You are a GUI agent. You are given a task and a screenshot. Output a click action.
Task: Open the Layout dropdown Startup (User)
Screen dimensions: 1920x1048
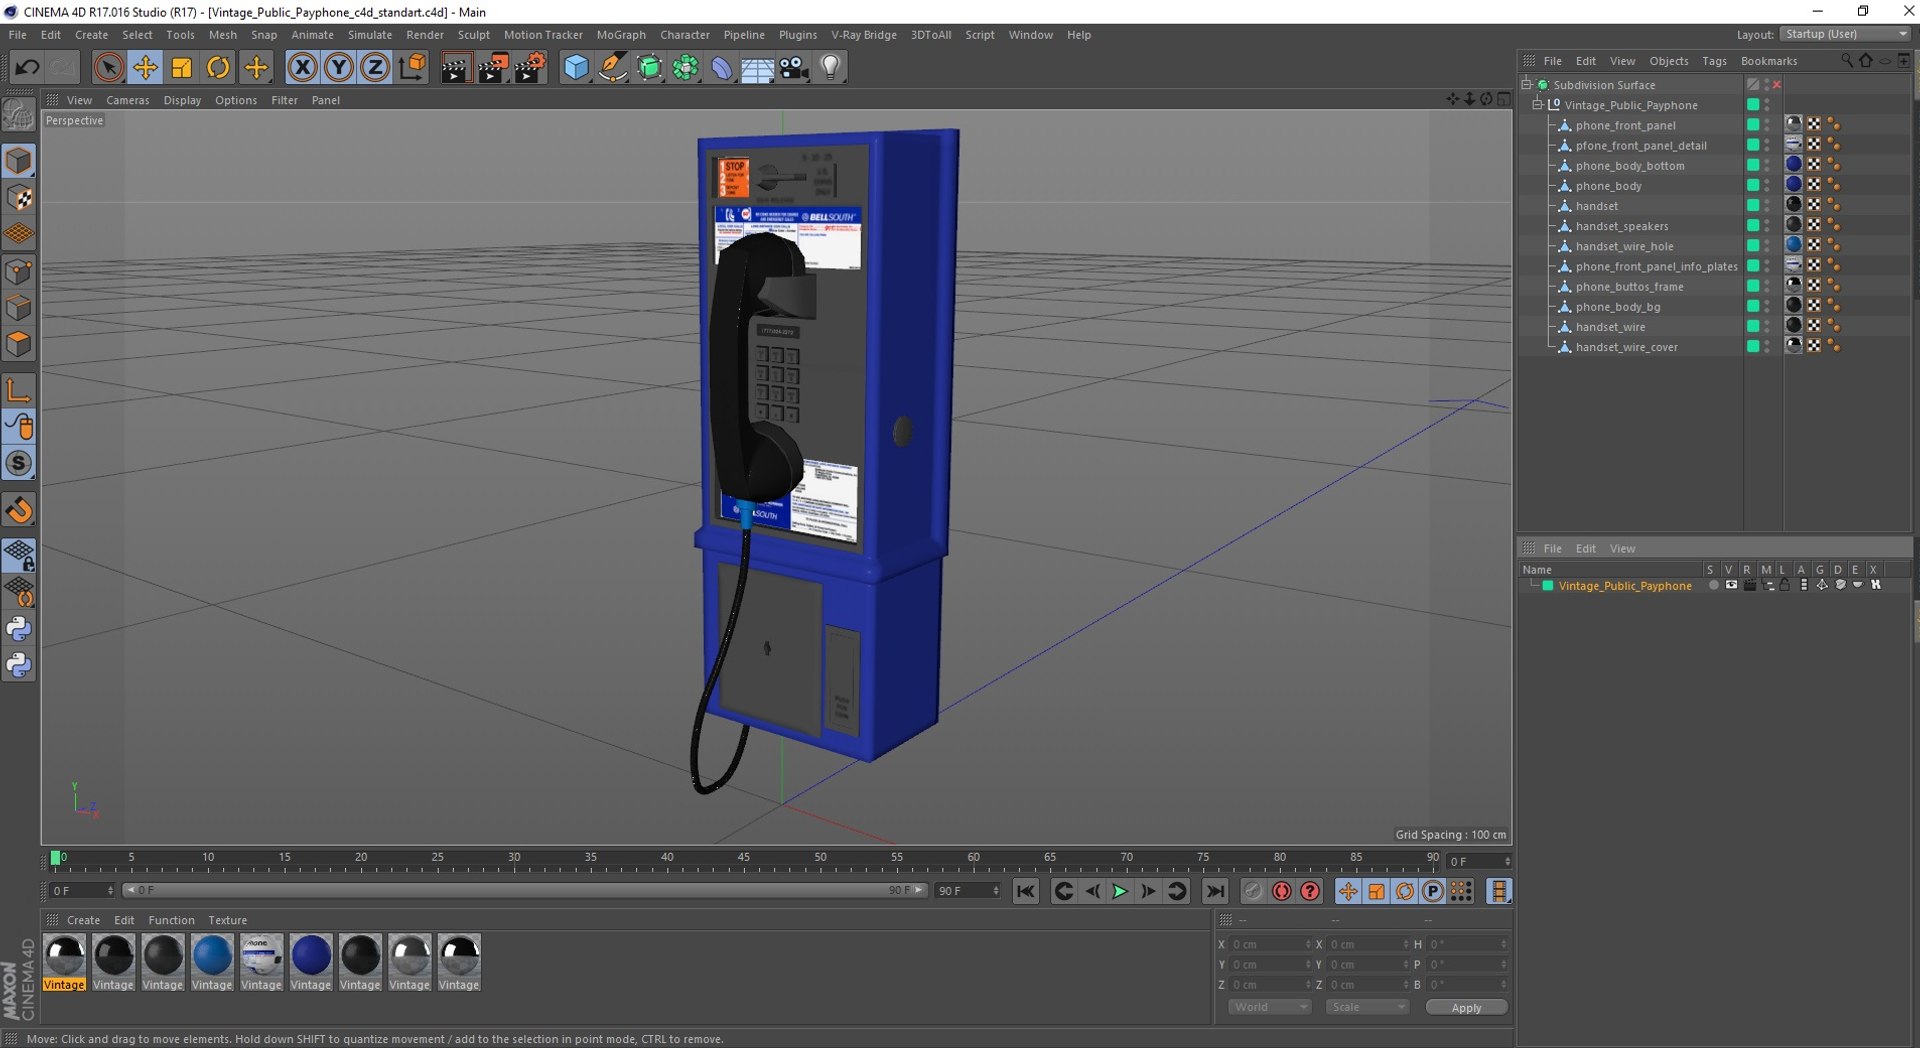coord(1845,34)
